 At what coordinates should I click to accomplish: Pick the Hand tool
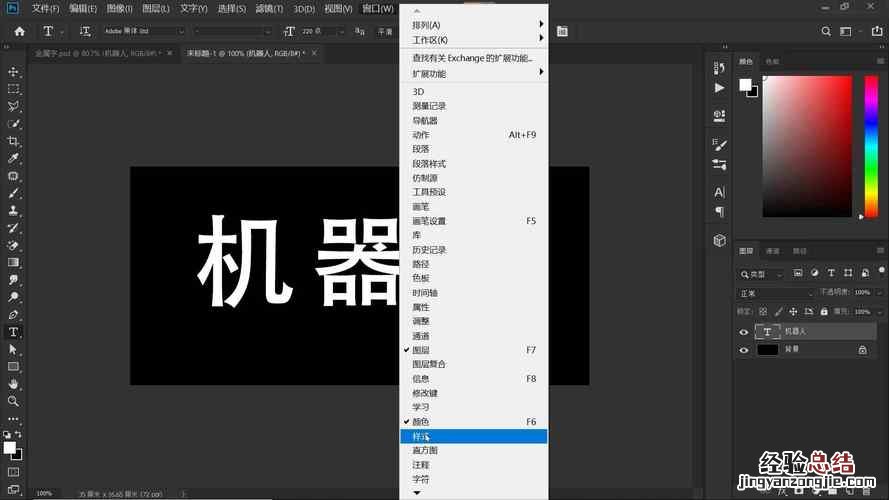pyautogui.click(x=14, y=384)
